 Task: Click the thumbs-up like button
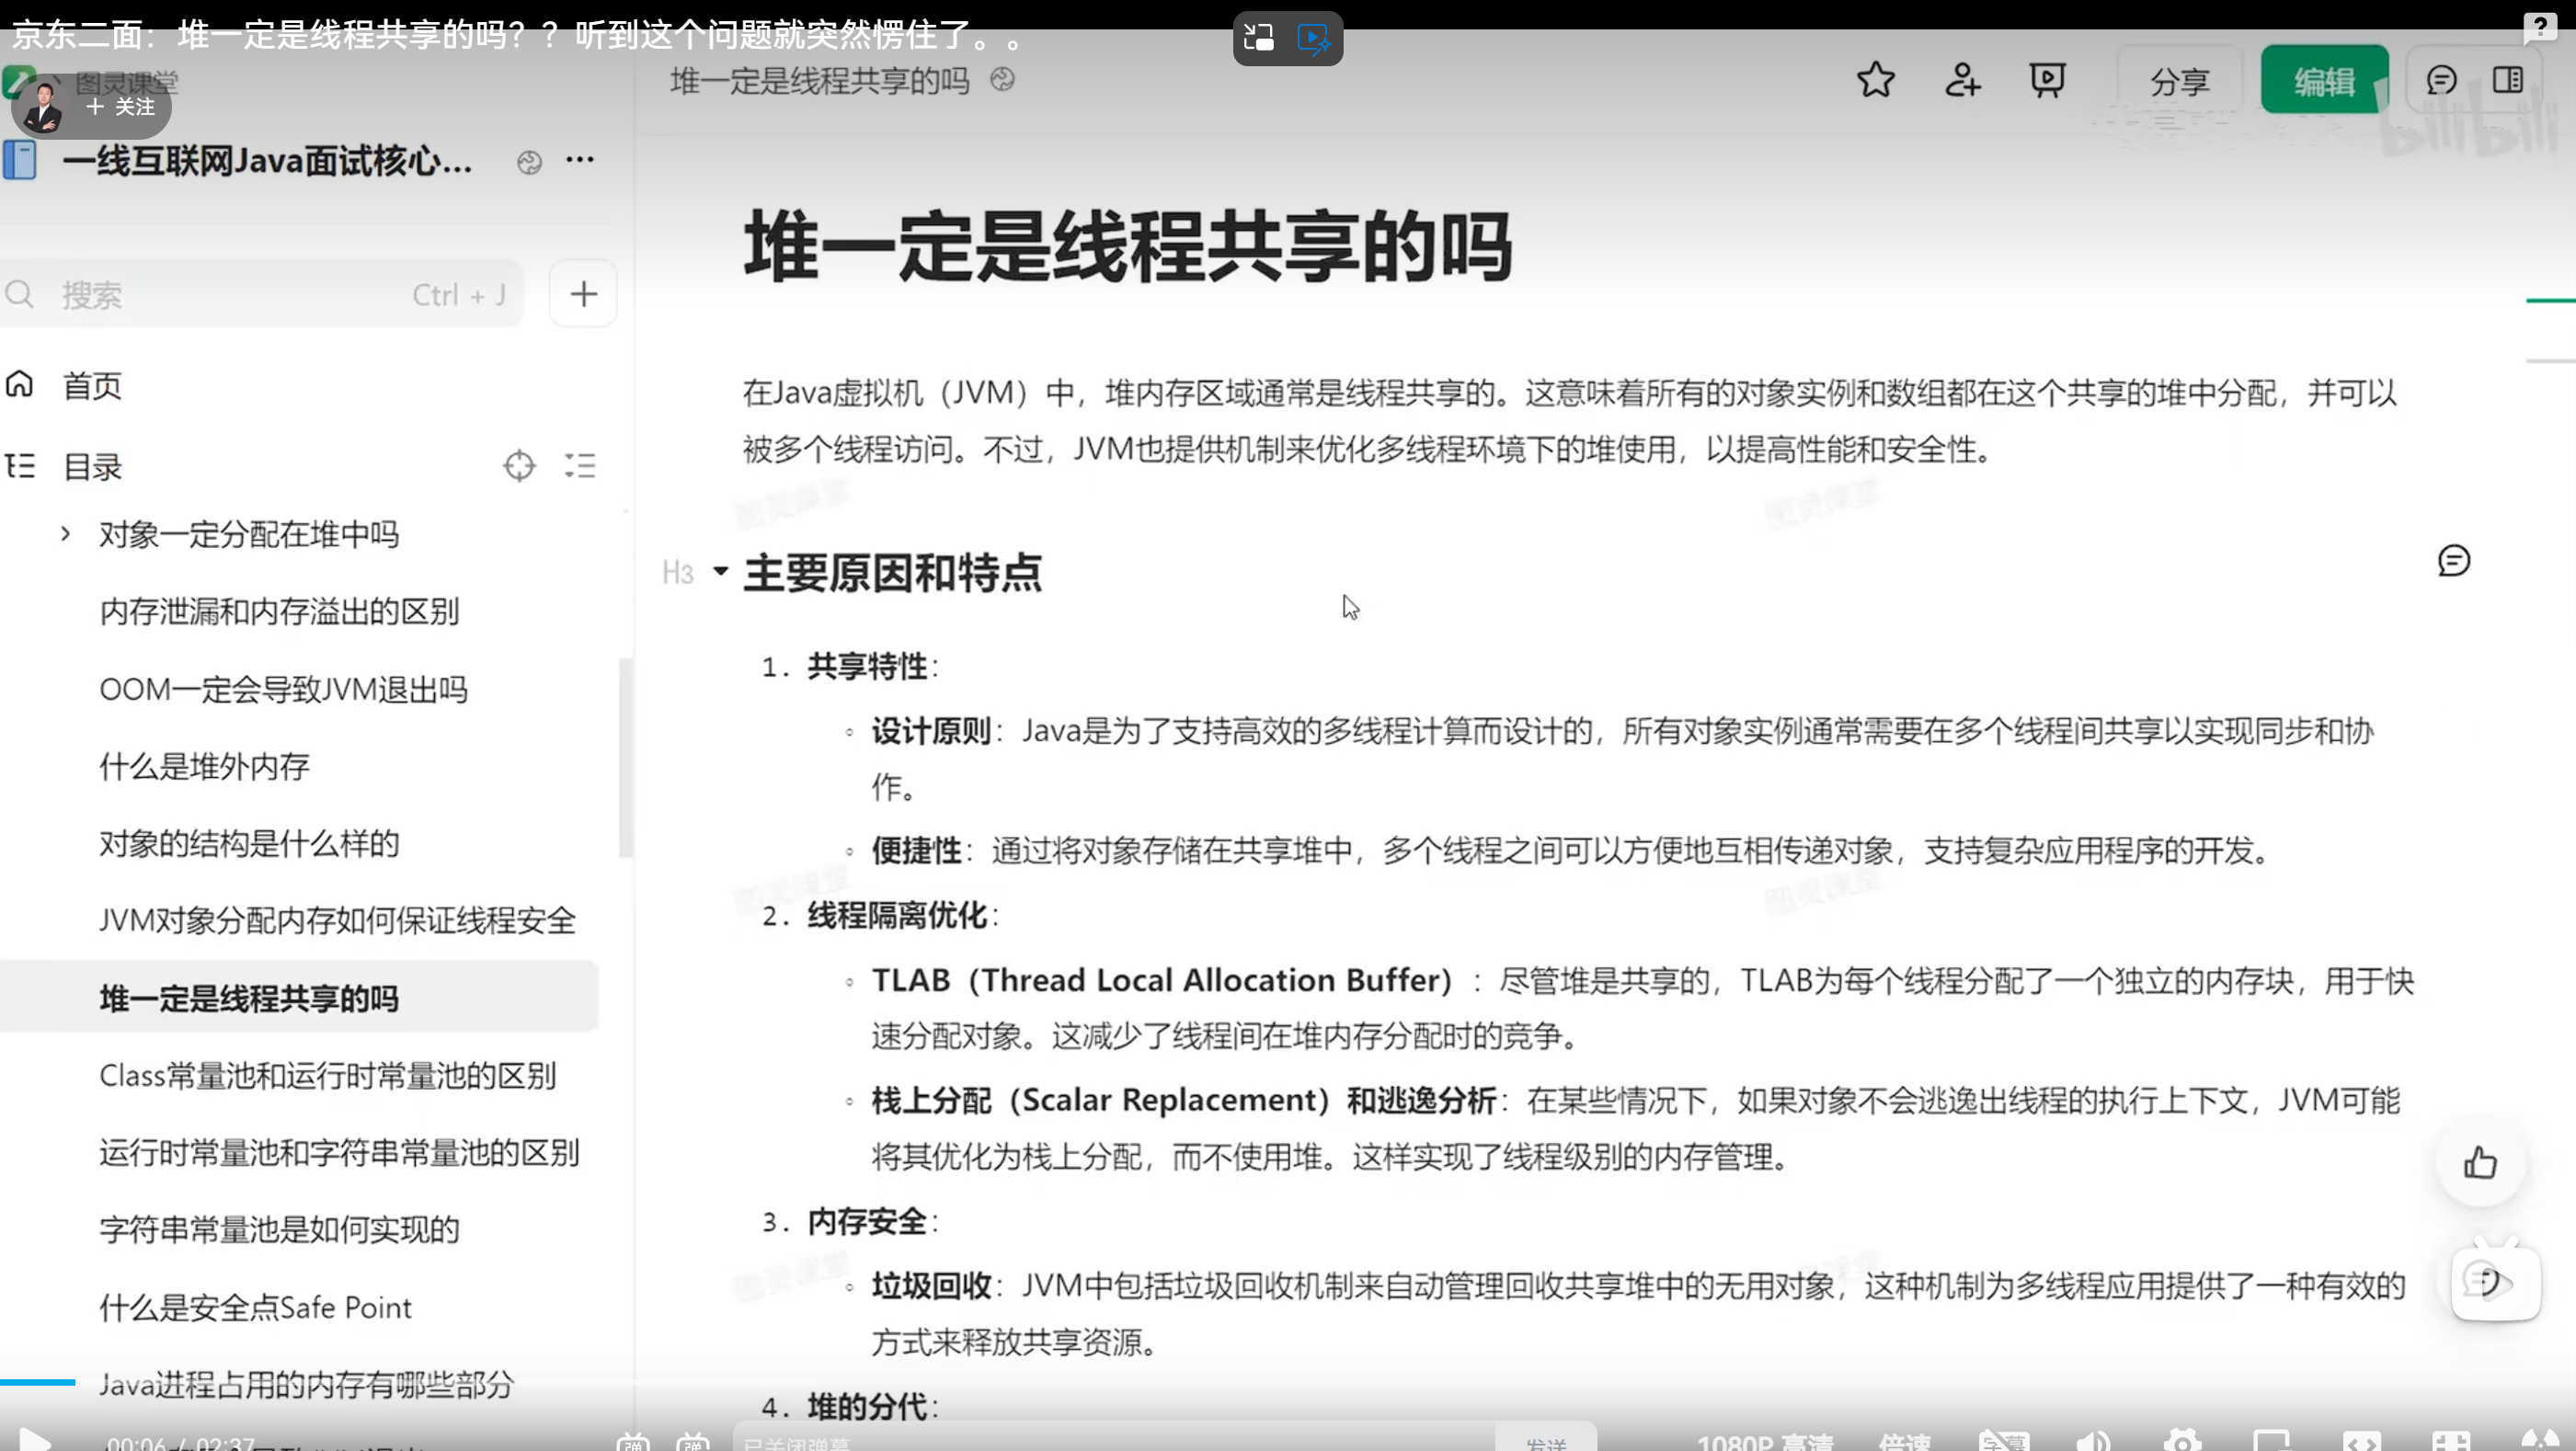2480,1163
